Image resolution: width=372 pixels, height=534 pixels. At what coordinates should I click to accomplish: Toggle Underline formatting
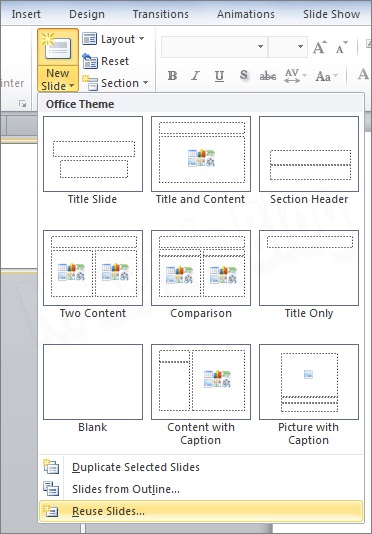pos(219,75)
